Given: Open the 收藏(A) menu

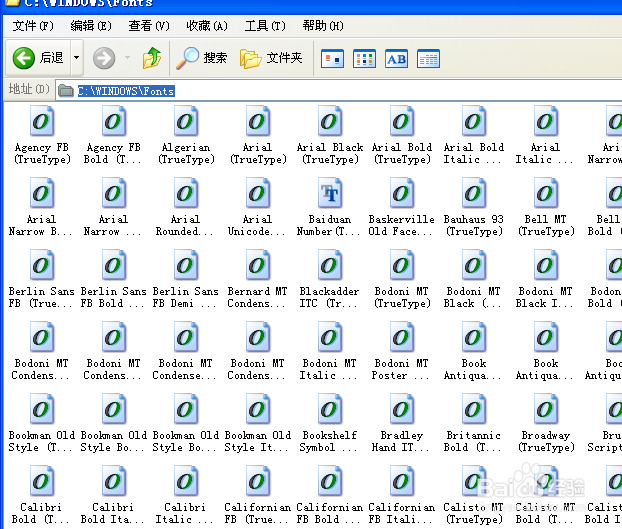Looking at the screenshot, I should (207, 26).
